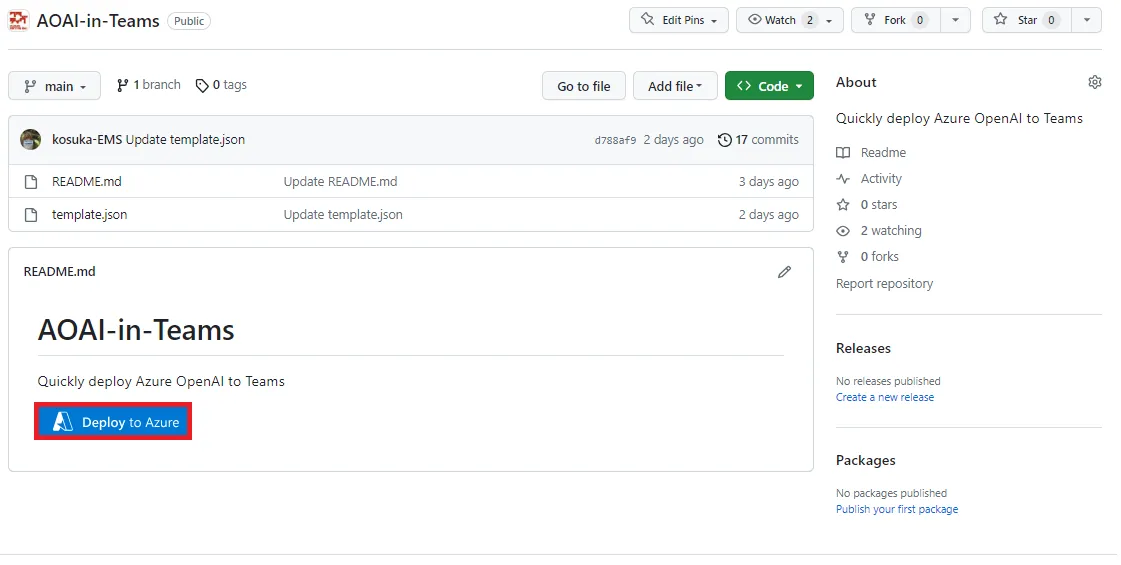Open the main branch selector dropdown
Screen dimensions: 1121x565
pos(54,86)
